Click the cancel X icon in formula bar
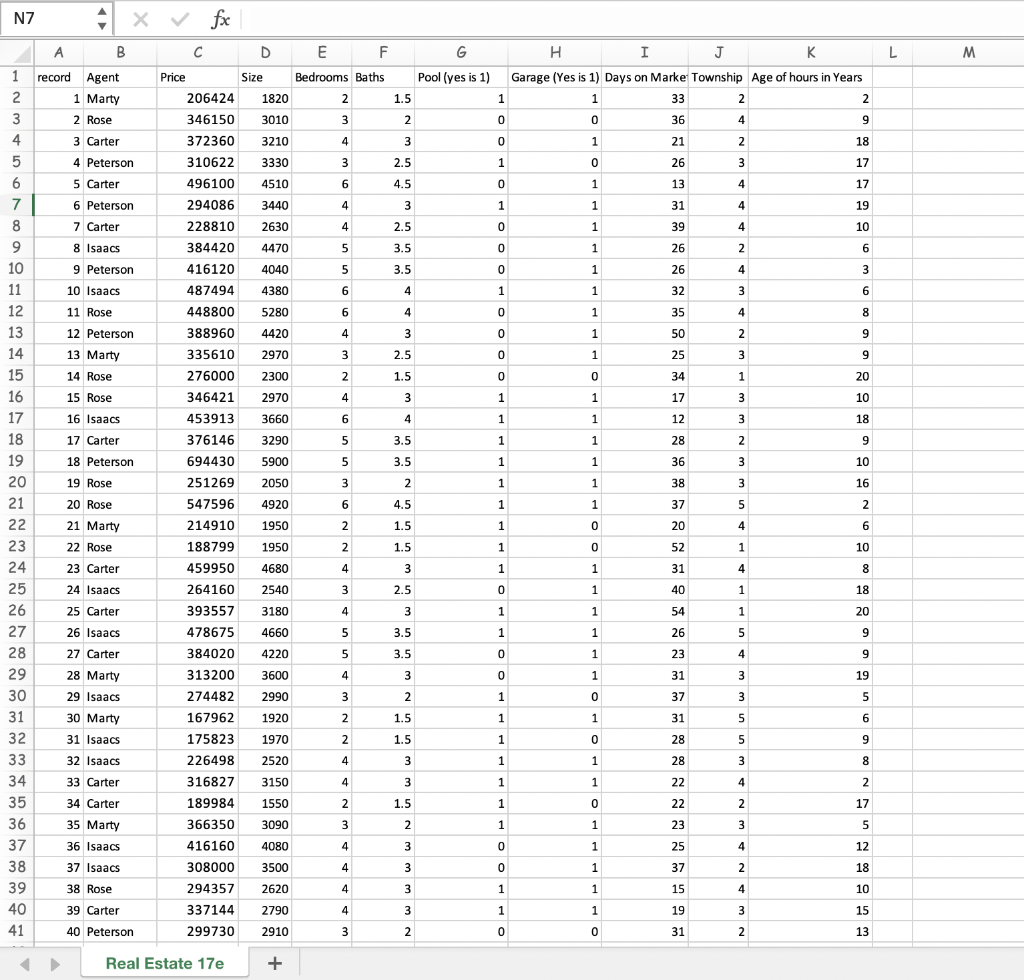This screenshot has height=980, width=1024. pos(140,19)
